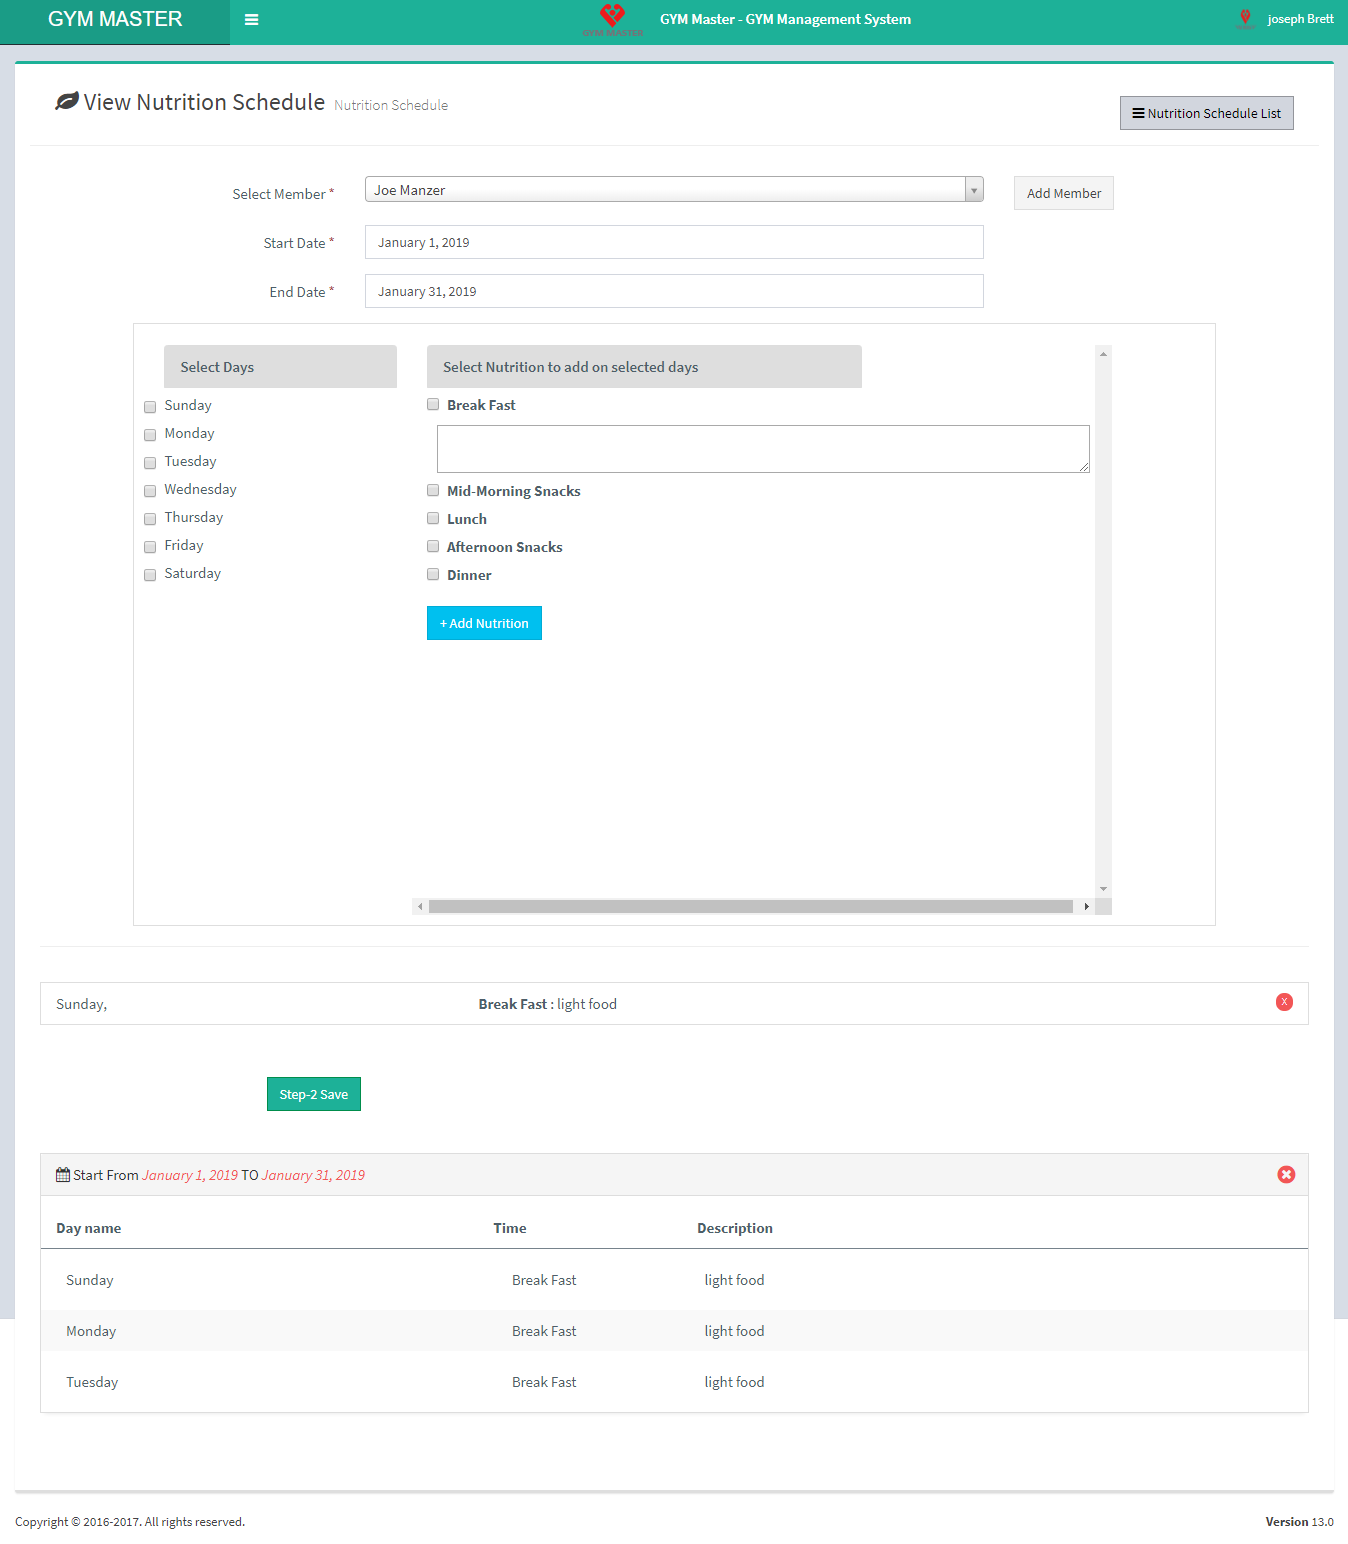The height and width of the screenshot is (1544, 1348).
Task: Check the Sunday checkbox
Action: [150, 407]
